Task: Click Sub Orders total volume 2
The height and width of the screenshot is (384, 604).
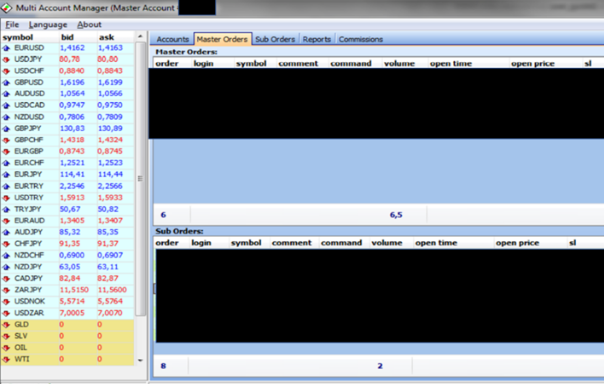Action: [x=380, y=366]
